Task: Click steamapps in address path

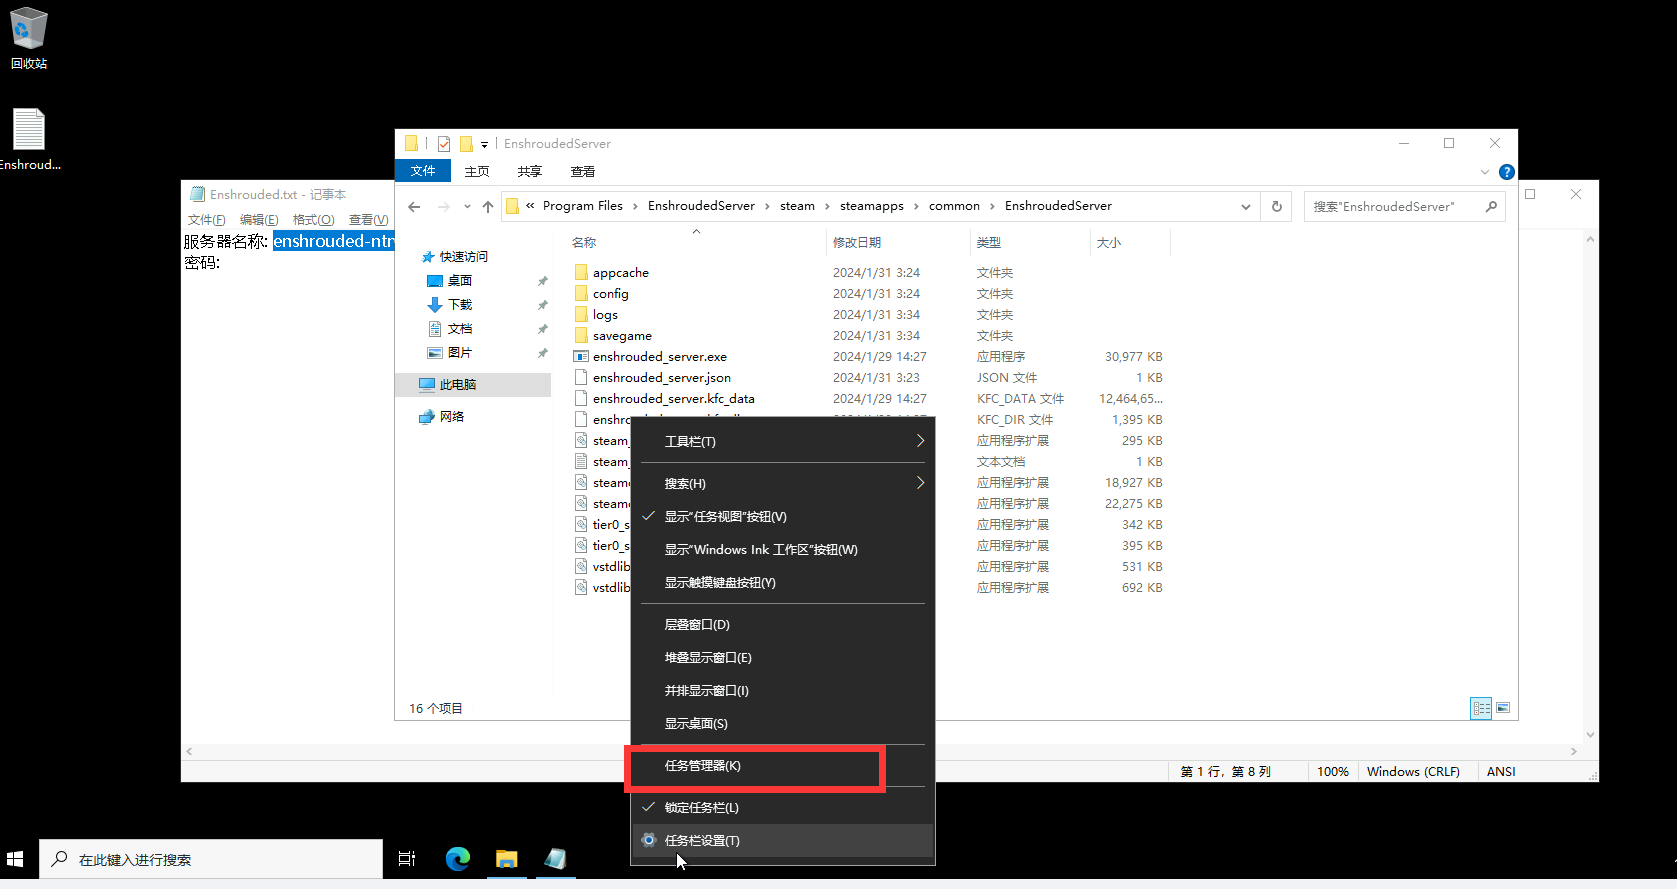Action: (872, 206)
